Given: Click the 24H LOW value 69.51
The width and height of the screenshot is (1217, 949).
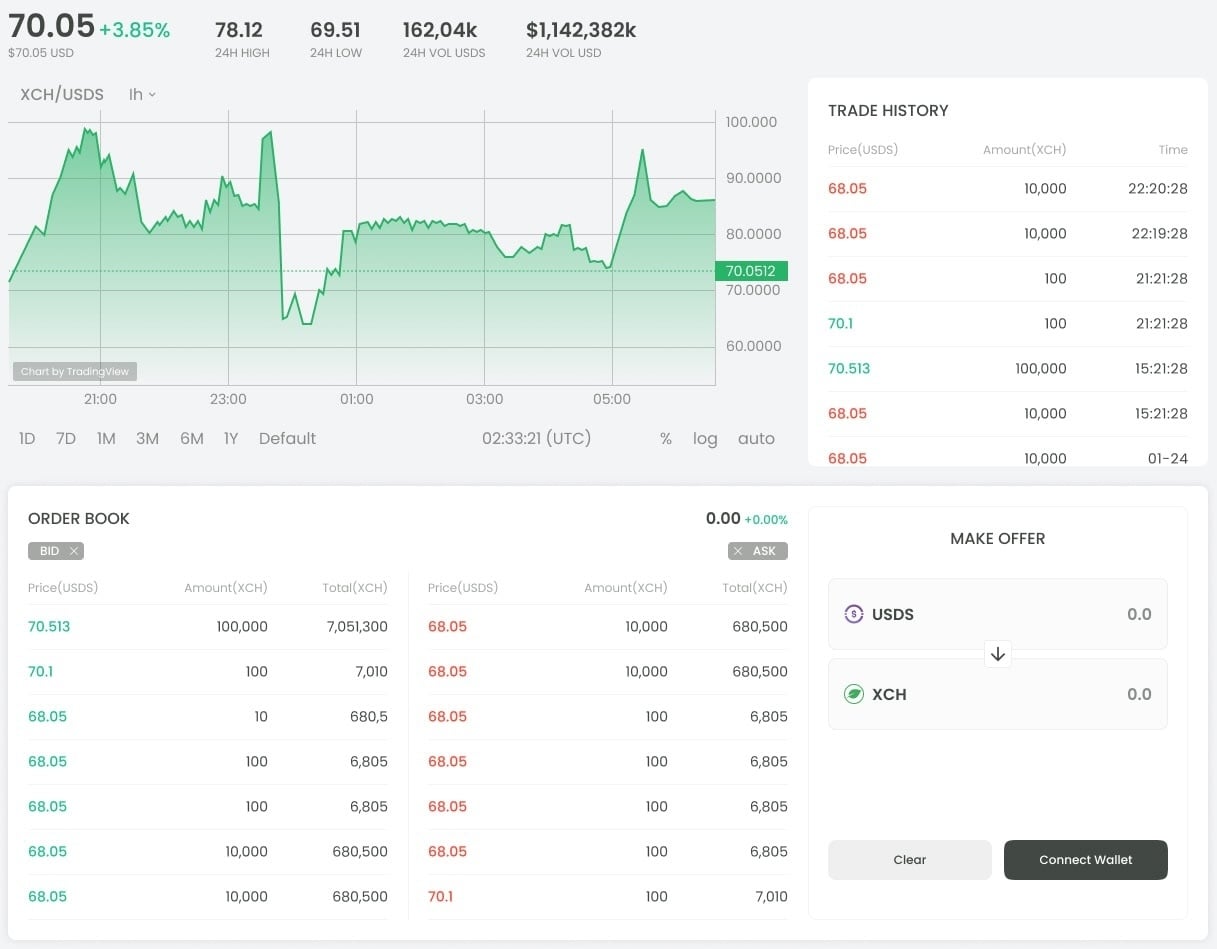Looking at the screenshot, I should pos(335,30).
